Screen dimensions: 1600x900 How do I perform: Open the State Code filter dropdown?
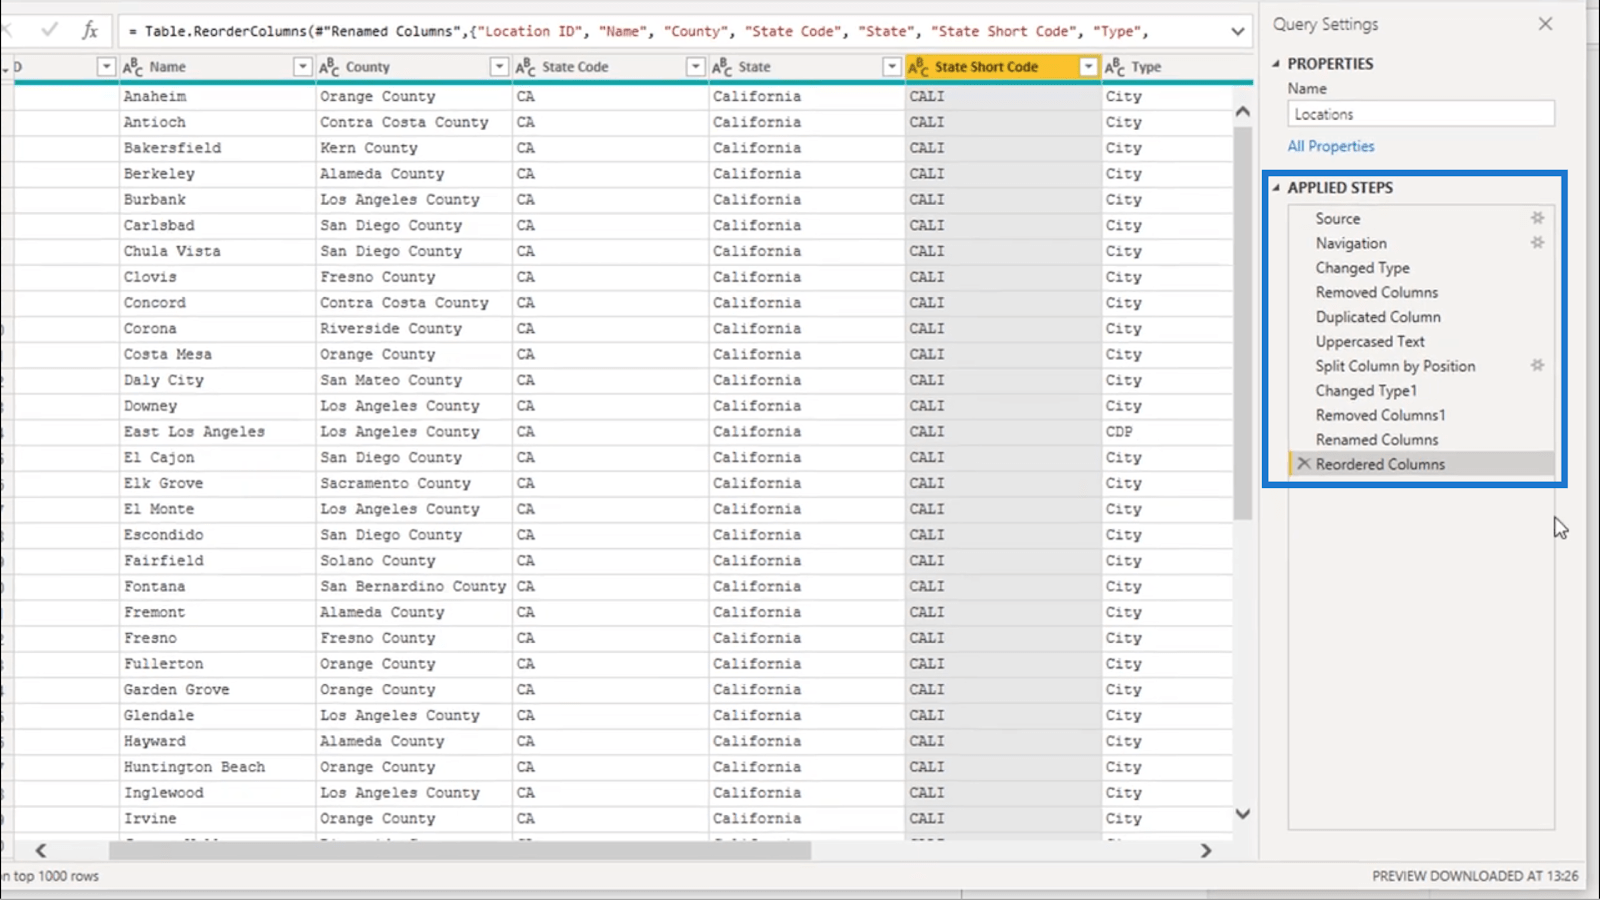(x=695, y=67)
